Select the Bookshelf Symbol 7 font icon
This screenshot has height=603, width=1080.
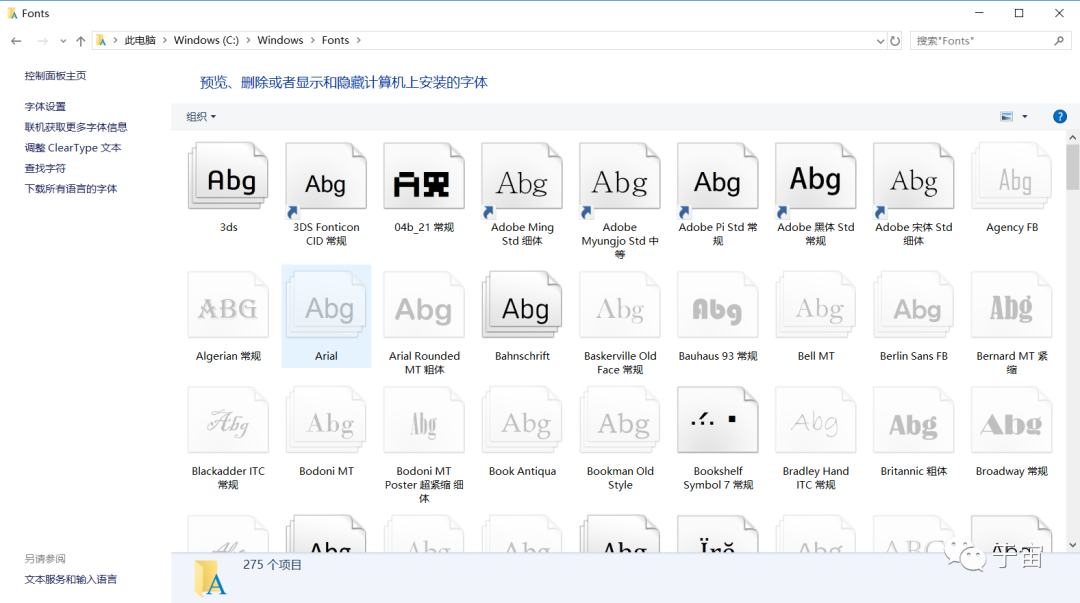point(718,420)
